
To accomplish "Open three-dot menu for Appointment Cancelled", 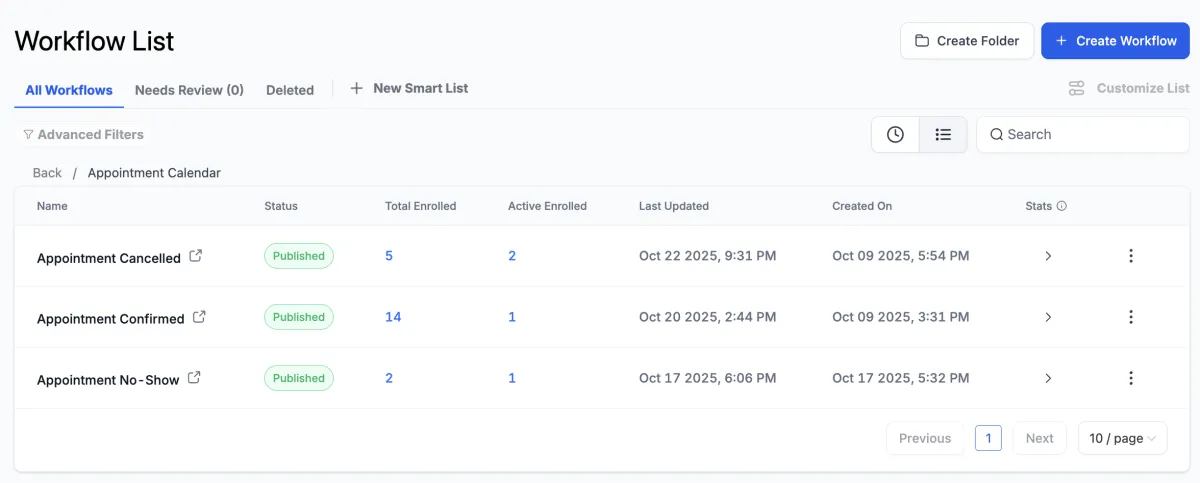I will (x=1131, y=256).
